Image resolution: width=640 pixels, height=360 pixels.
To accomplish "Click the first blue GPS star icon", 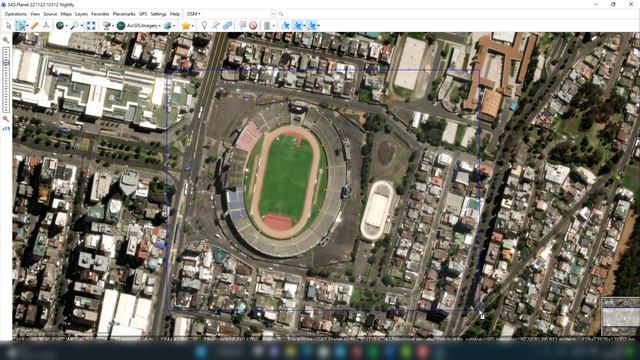I will (286, 26).
